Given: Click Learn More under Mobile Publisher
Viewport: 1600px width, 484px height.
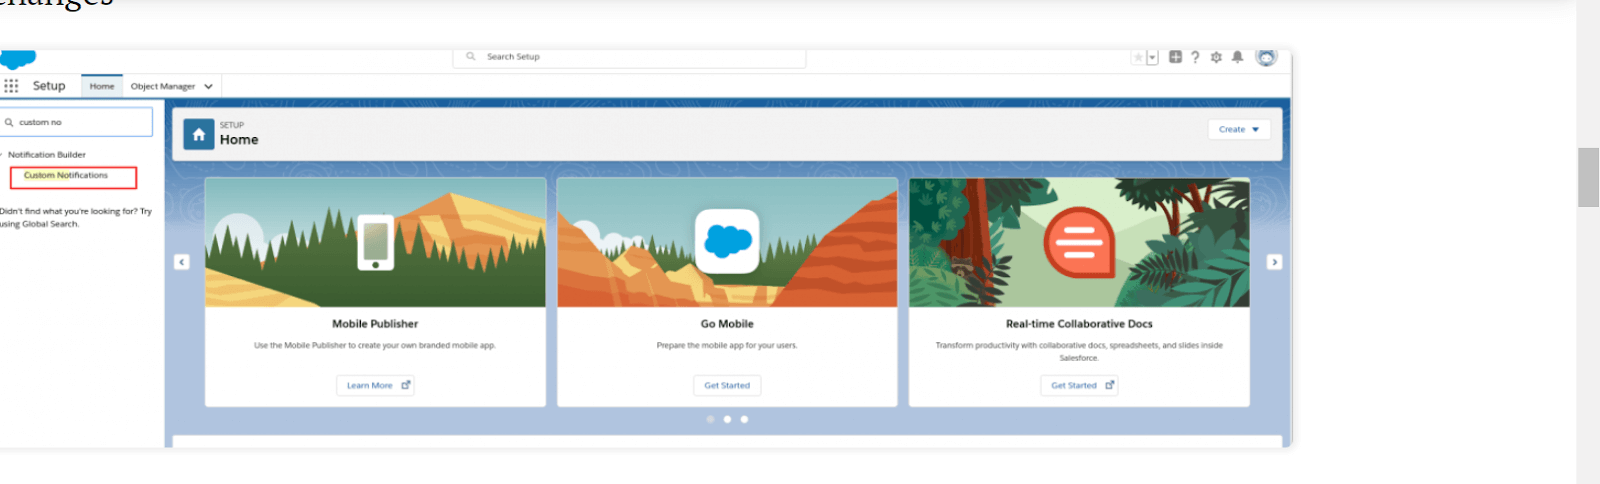Looking at the screenshot, I should [375, 385].
